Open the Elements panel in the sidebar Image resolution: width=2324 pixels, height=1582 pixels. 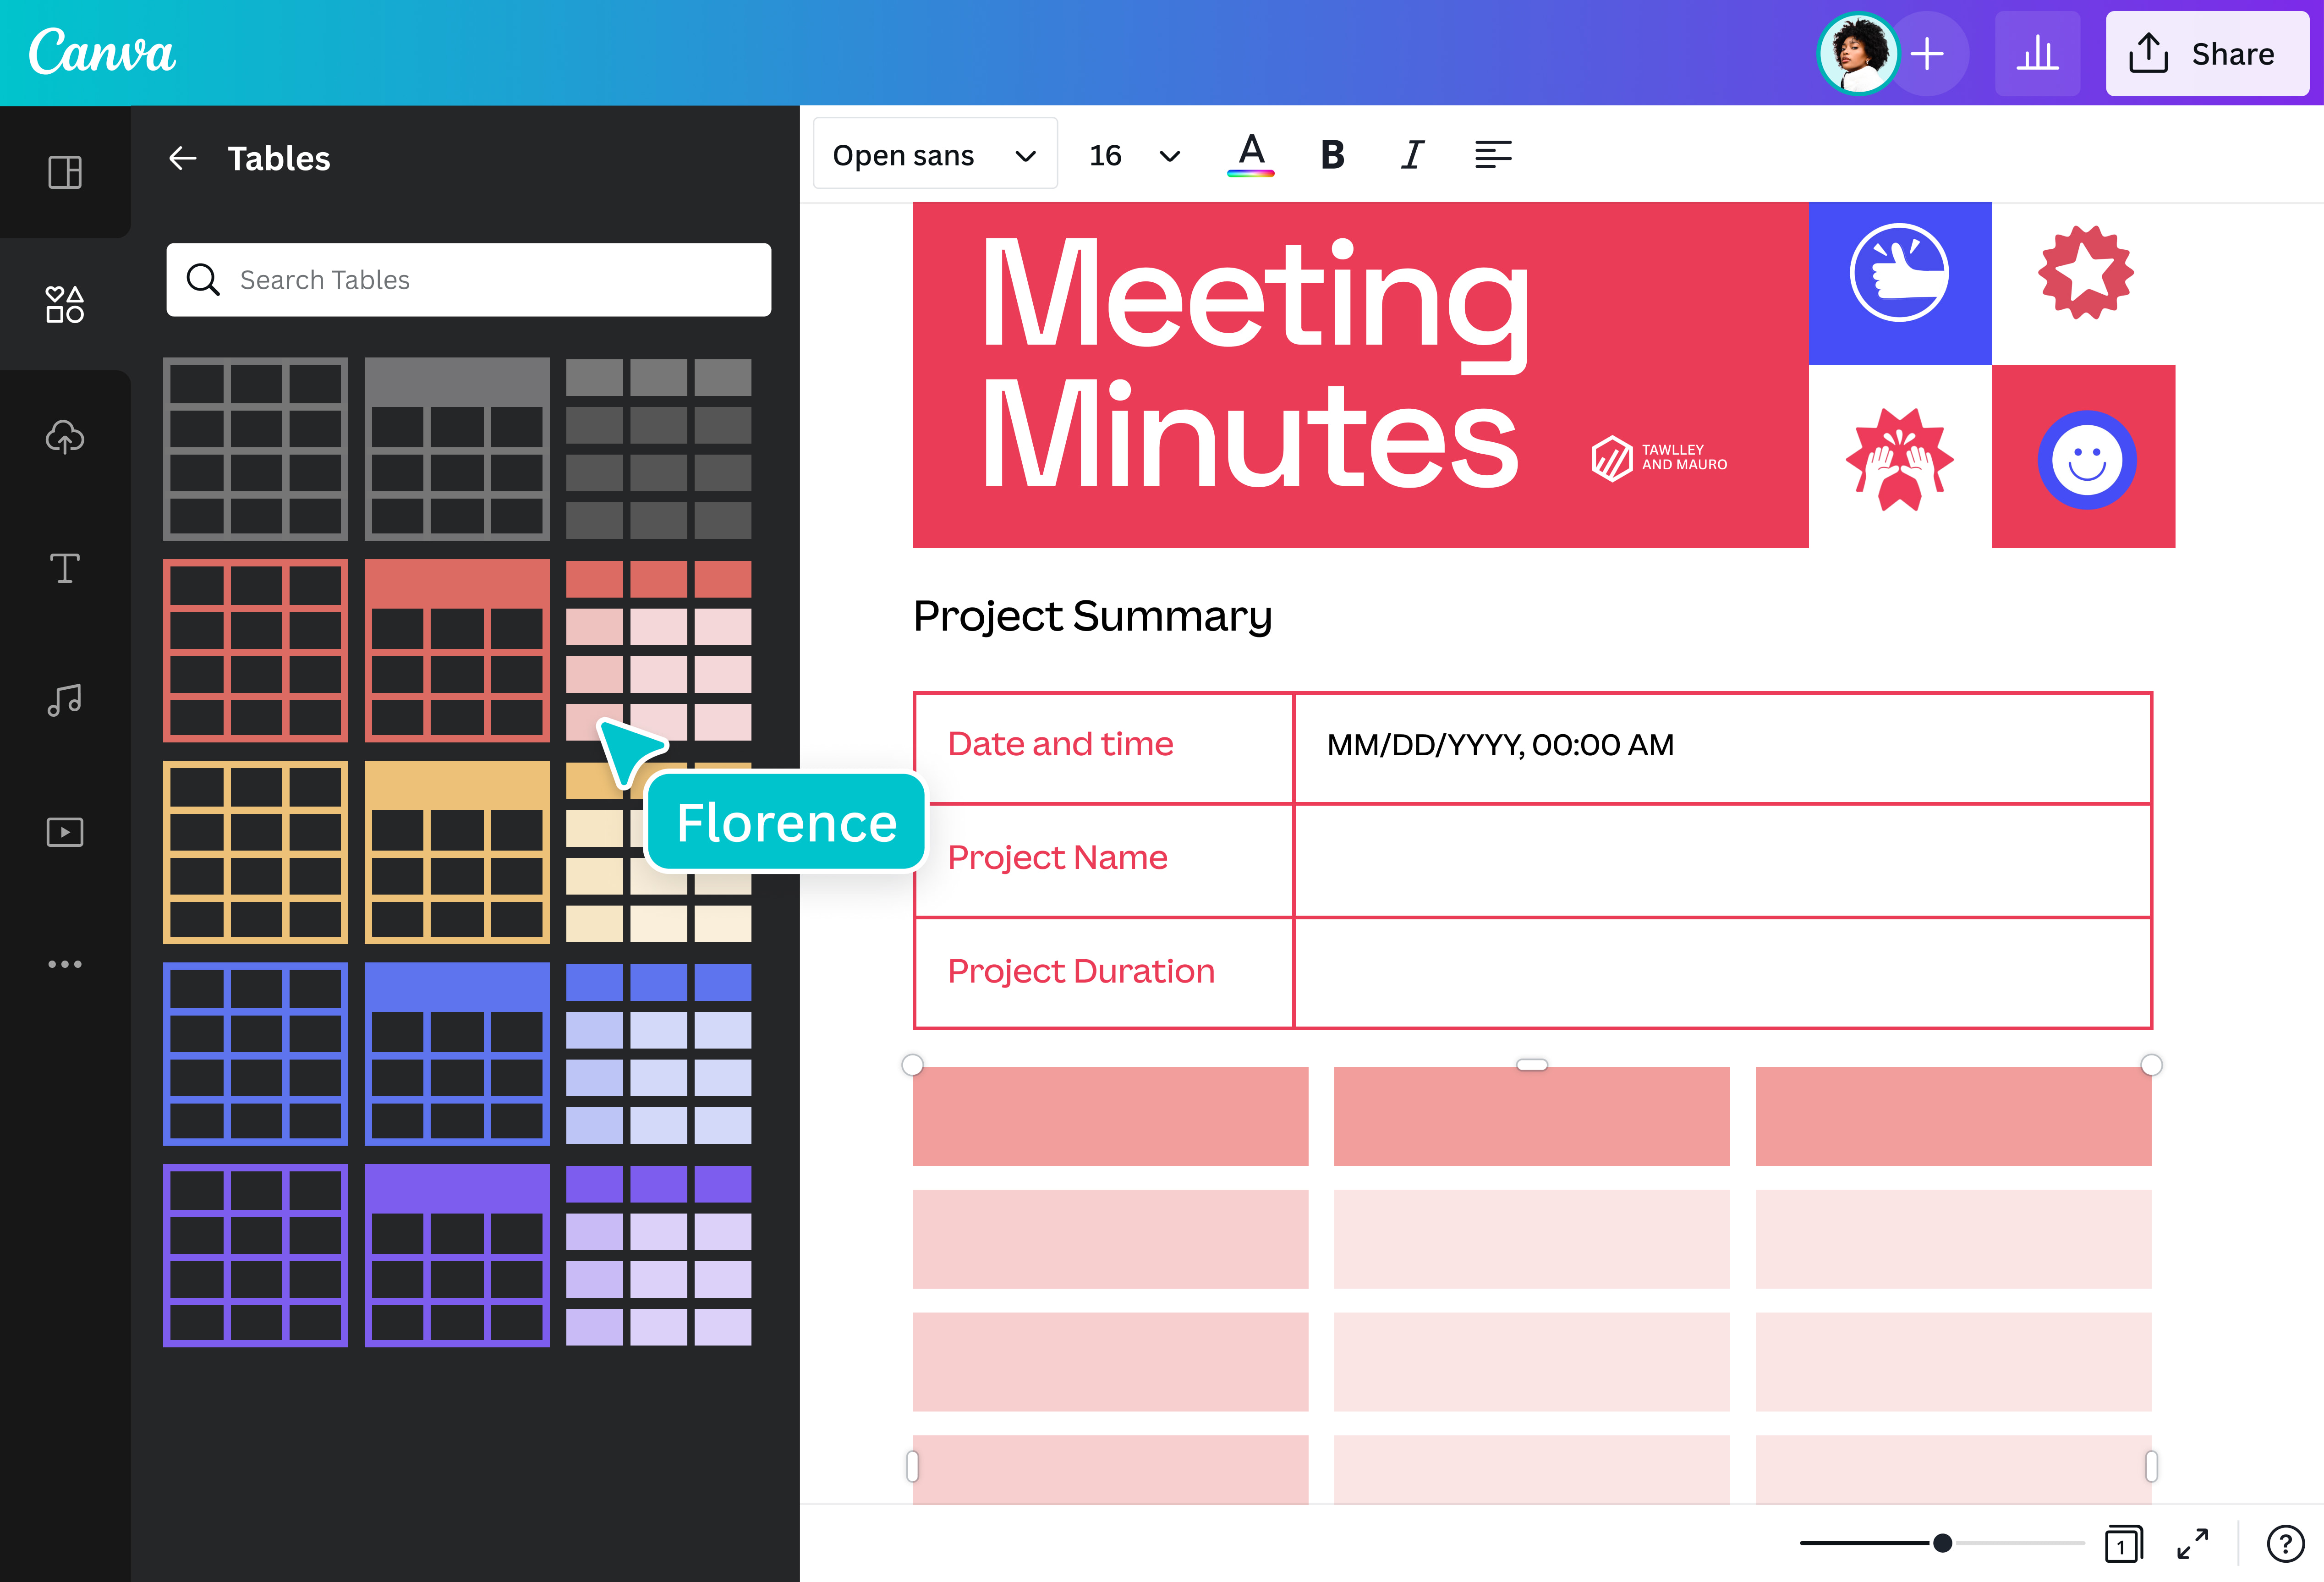click(64, 305)
